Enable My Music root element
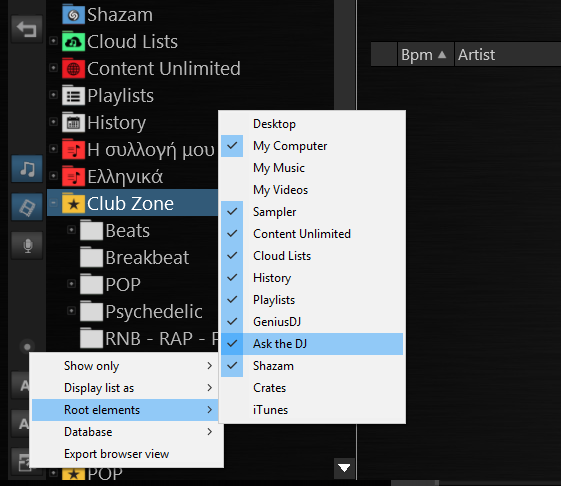 click(x=312, y=168)
